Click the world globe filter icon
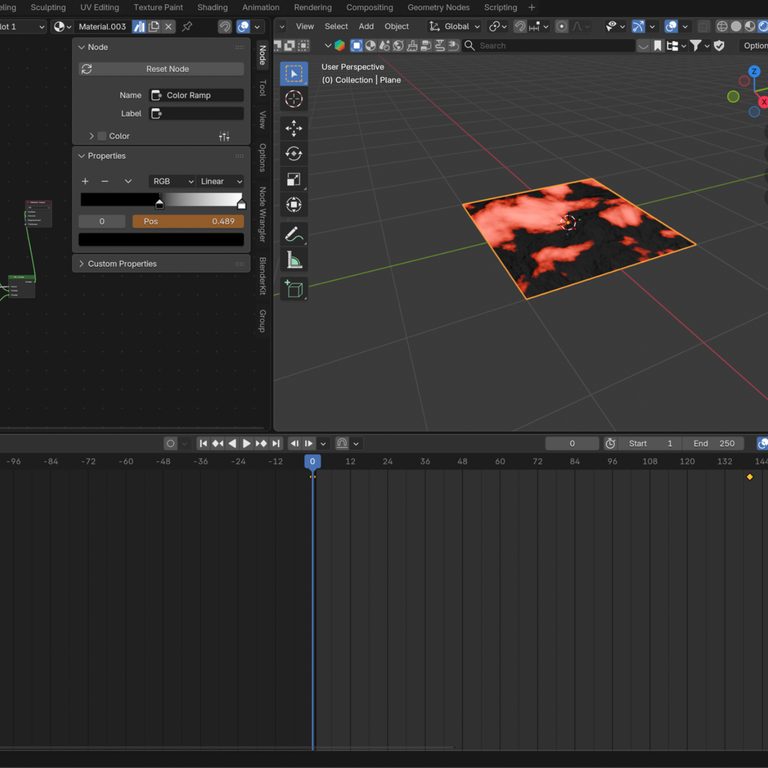 (398, 46)
